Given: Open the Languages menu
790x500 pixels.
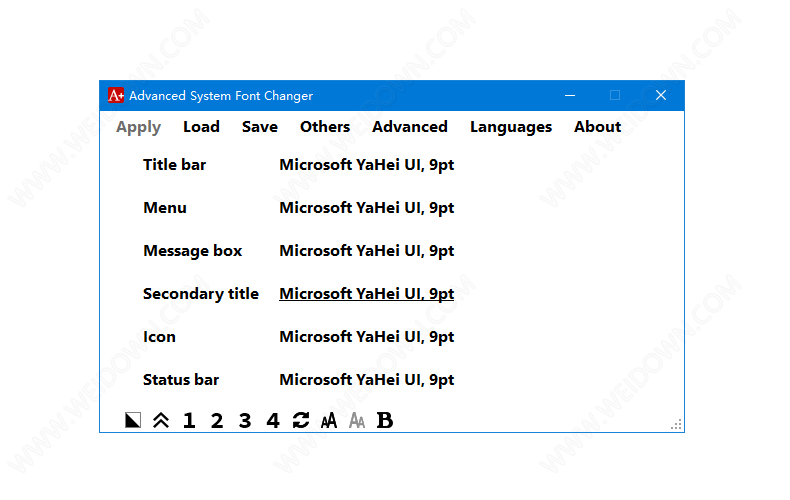Looking at the screenshot, I should click(x=511, y=127).
